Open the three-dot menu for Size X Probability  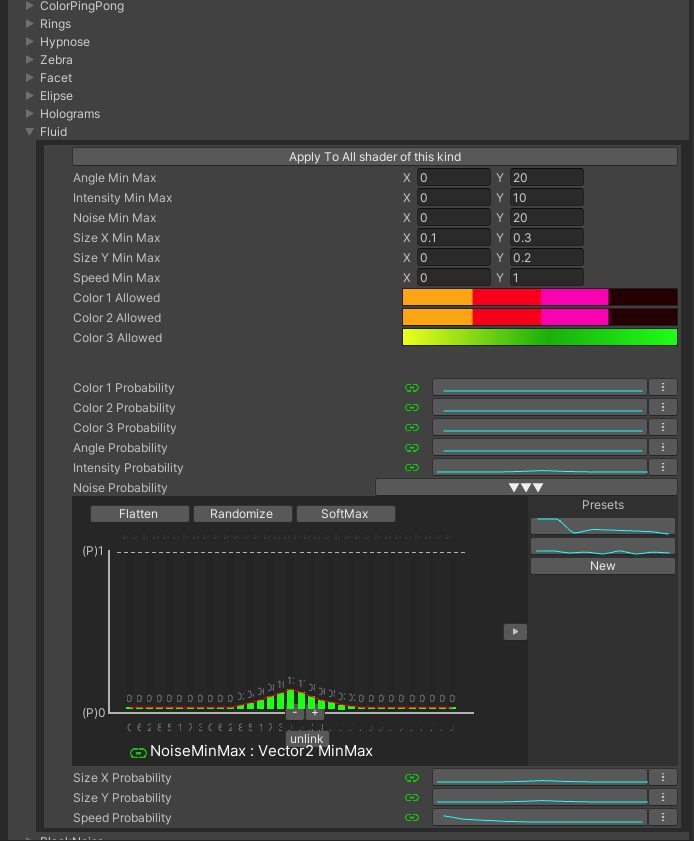click(x=663, y=777)
